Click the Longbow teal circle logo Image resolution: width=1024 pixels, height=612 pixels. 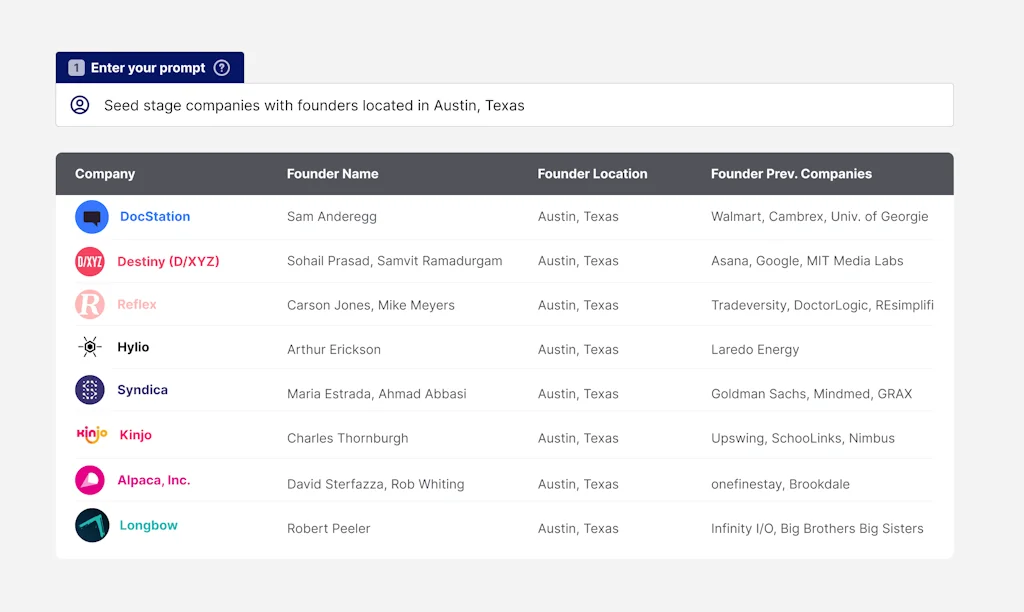click(x=91, y=525)
